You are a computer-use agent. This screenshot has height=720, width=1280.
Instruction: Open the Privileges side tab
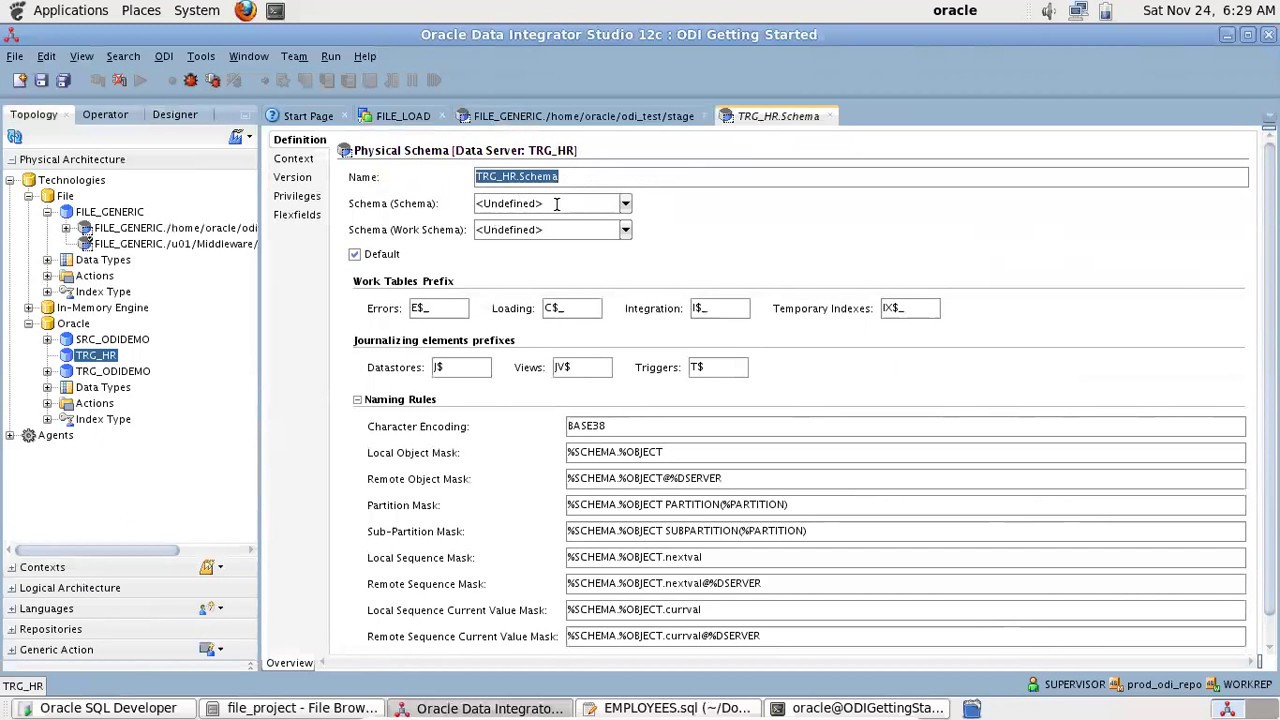(x=297, y=197)
